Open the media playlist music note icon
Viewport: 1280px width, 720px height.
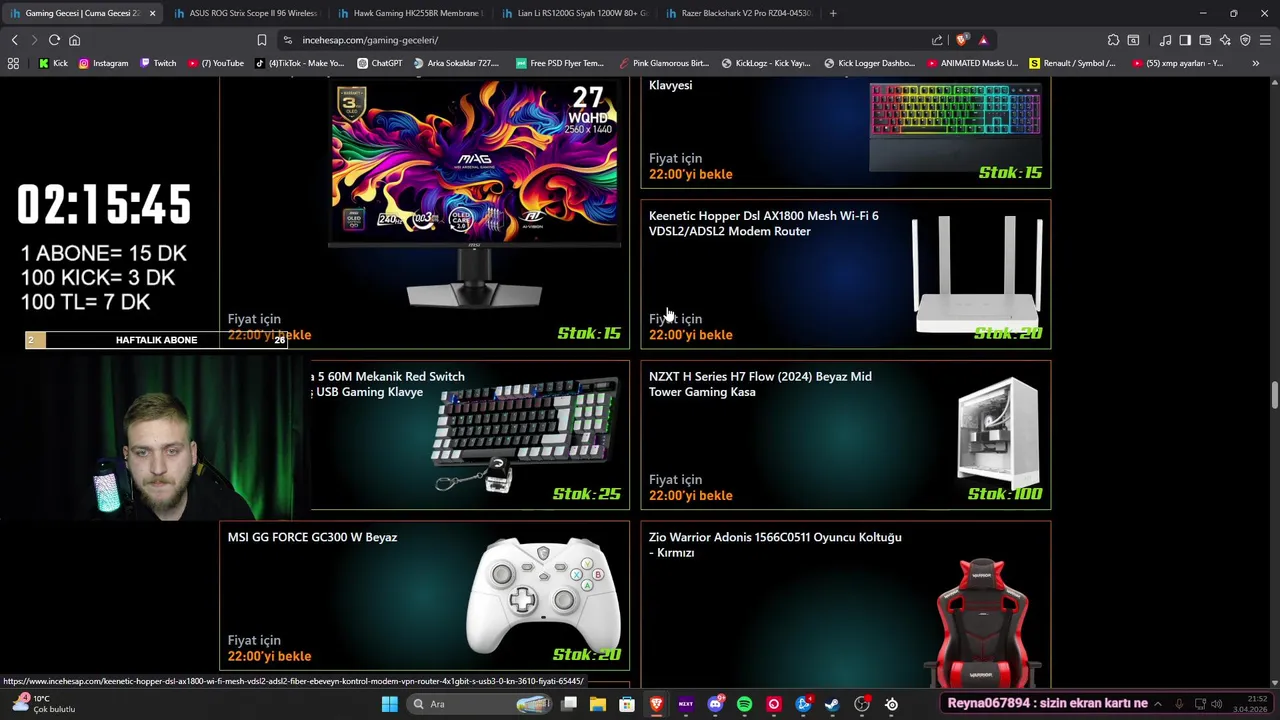pos(1165,40)
